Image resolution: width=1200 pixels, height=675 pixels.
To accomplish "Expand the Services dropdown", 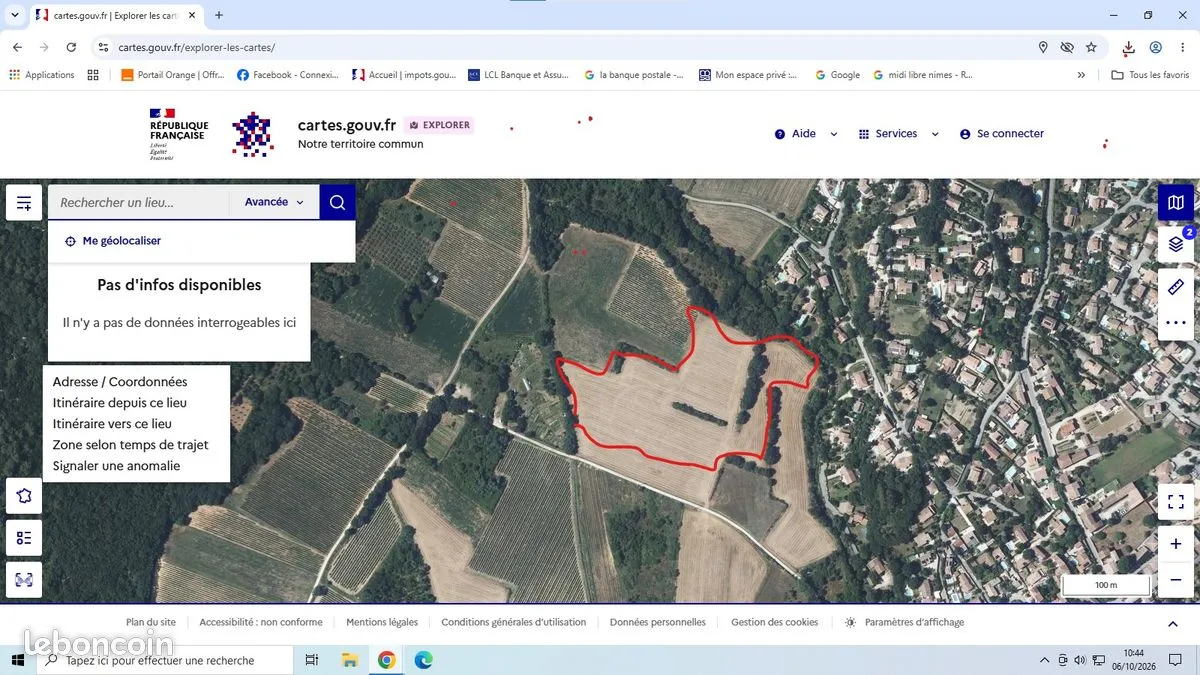I will click(899, 134).
